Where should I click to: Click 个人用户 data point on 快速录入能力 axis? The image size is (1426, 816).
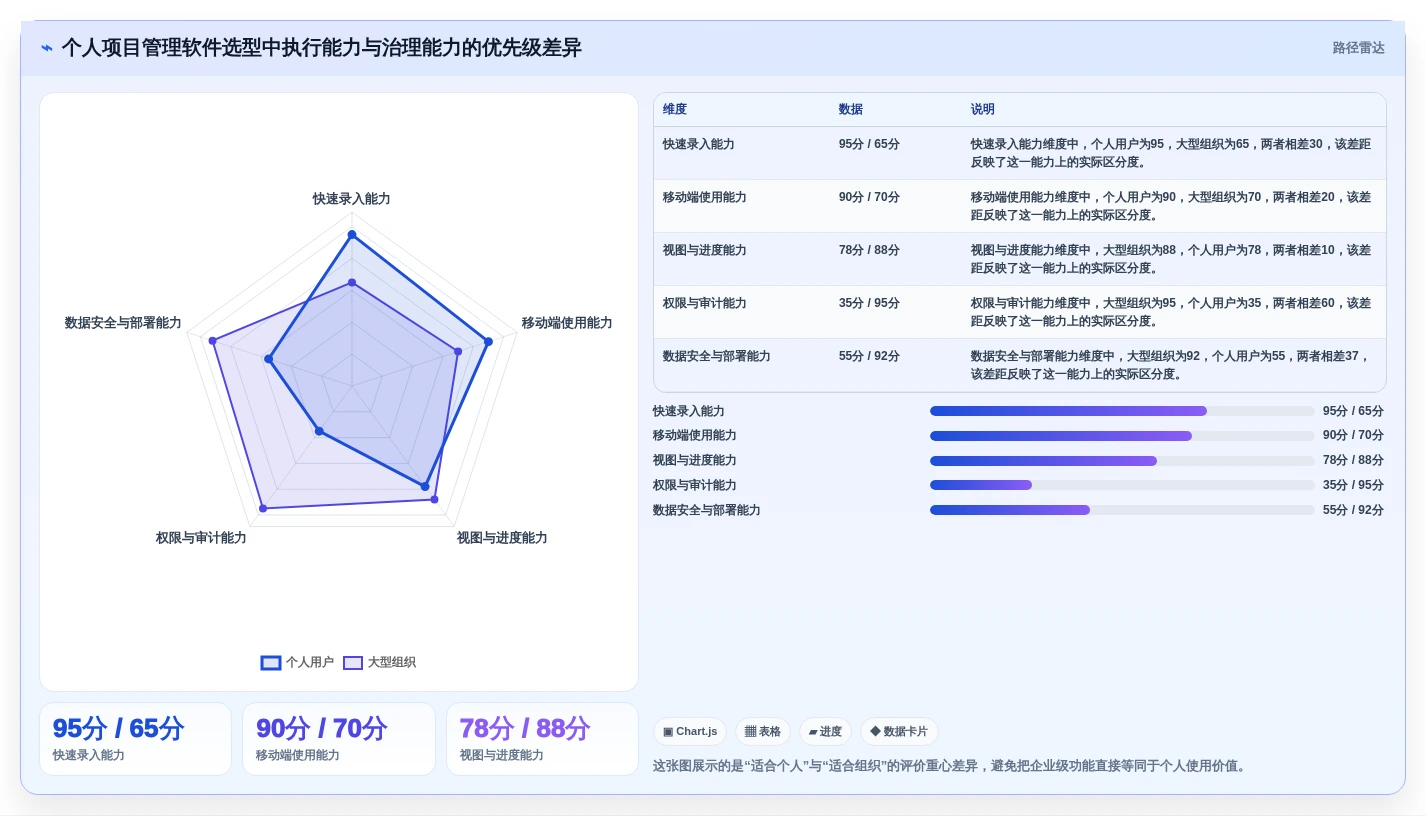point(352,235)
